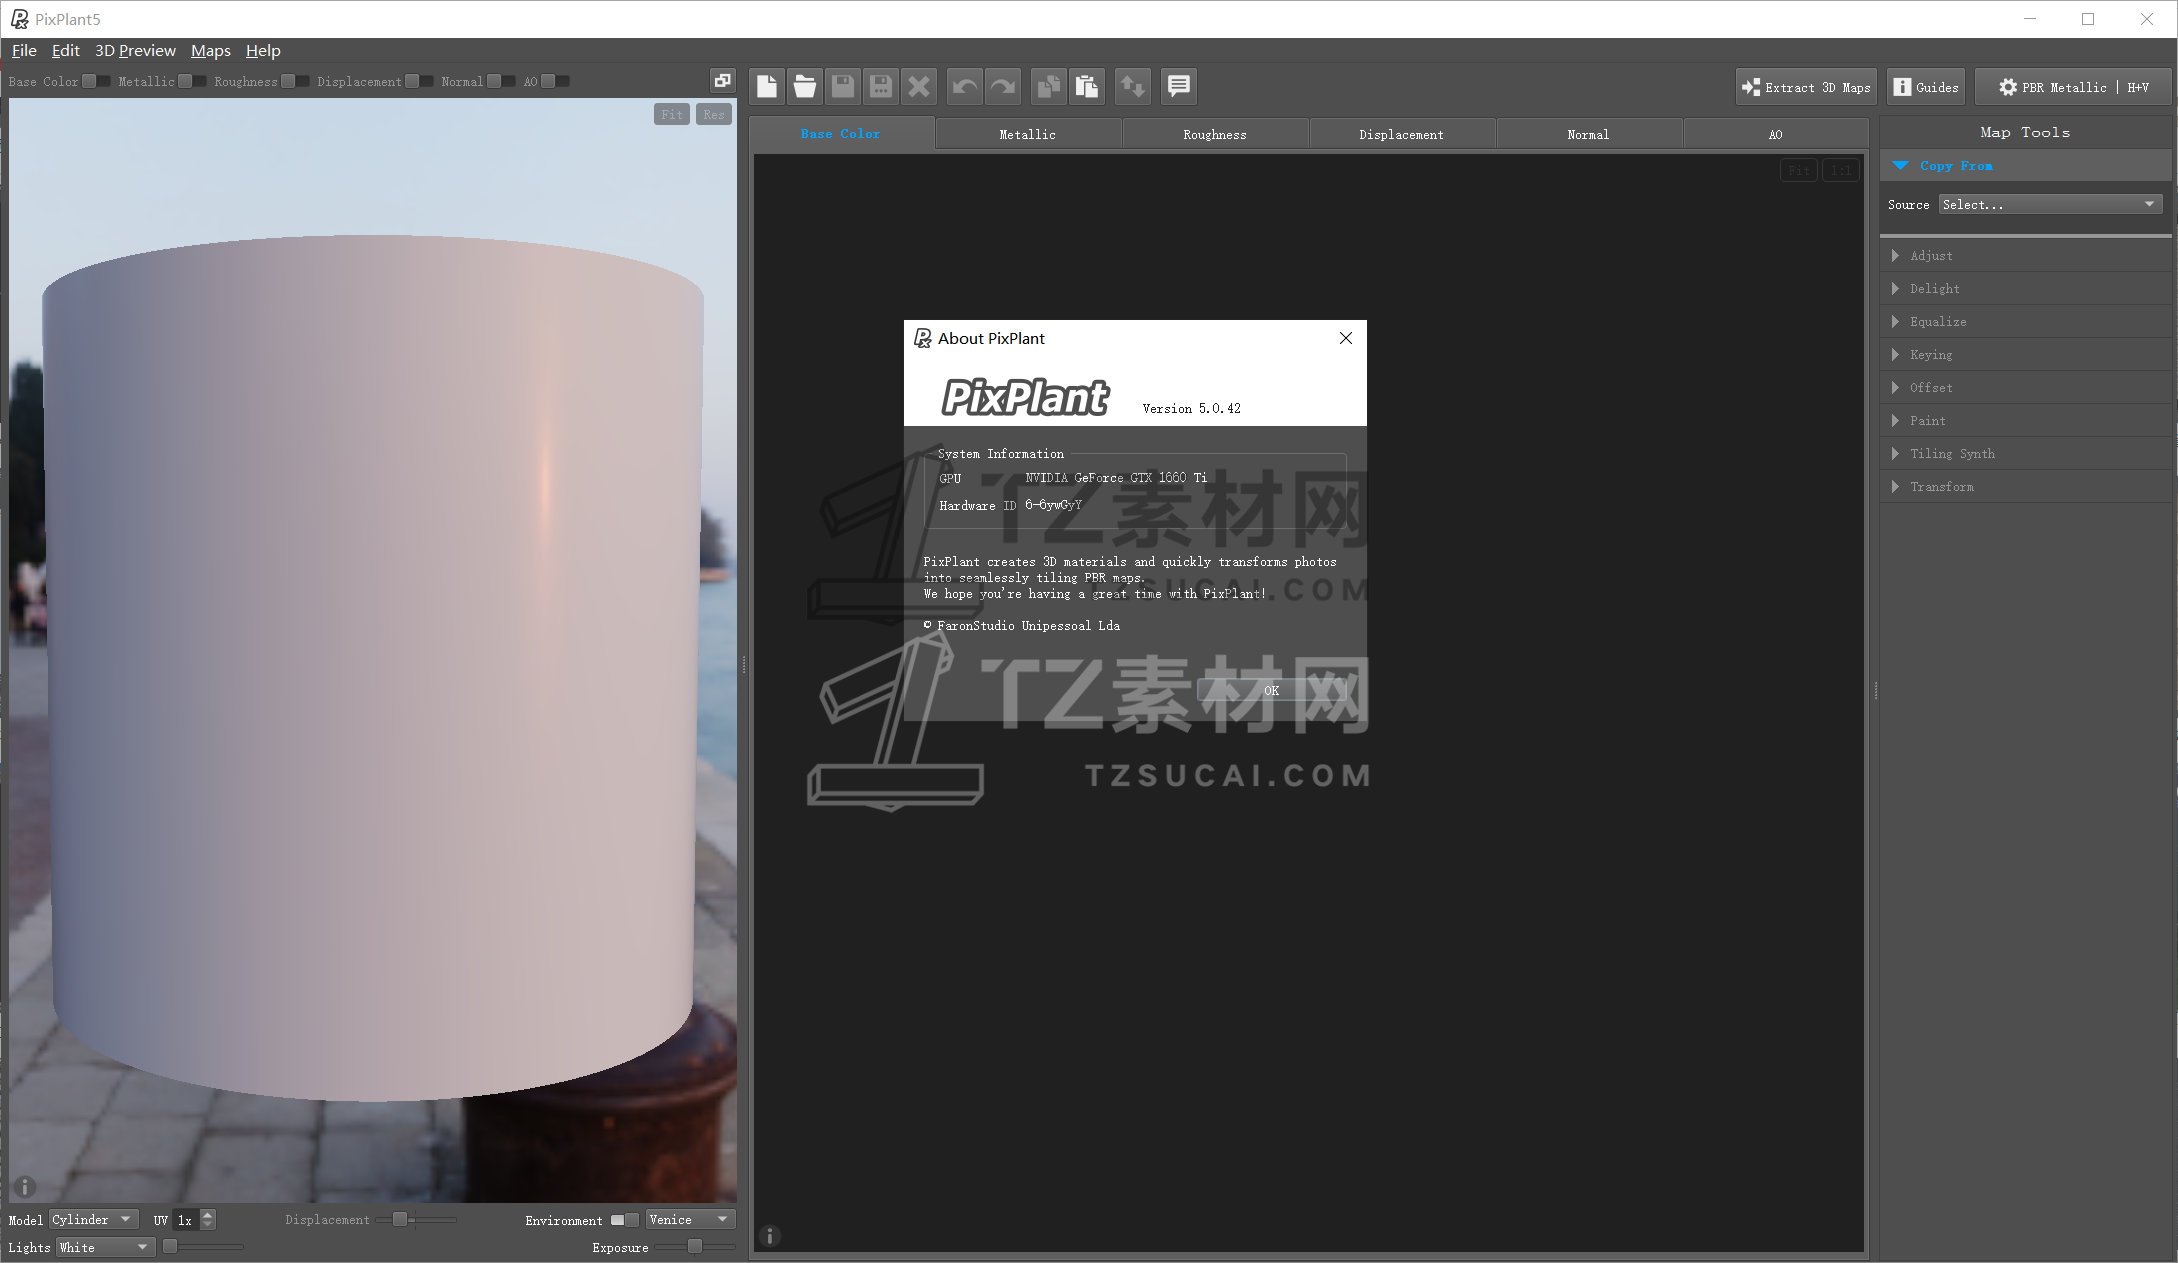This screenshot has height=1263, width=2178.
Task: Click the swap maps arrows icon
Action: 1132,87
